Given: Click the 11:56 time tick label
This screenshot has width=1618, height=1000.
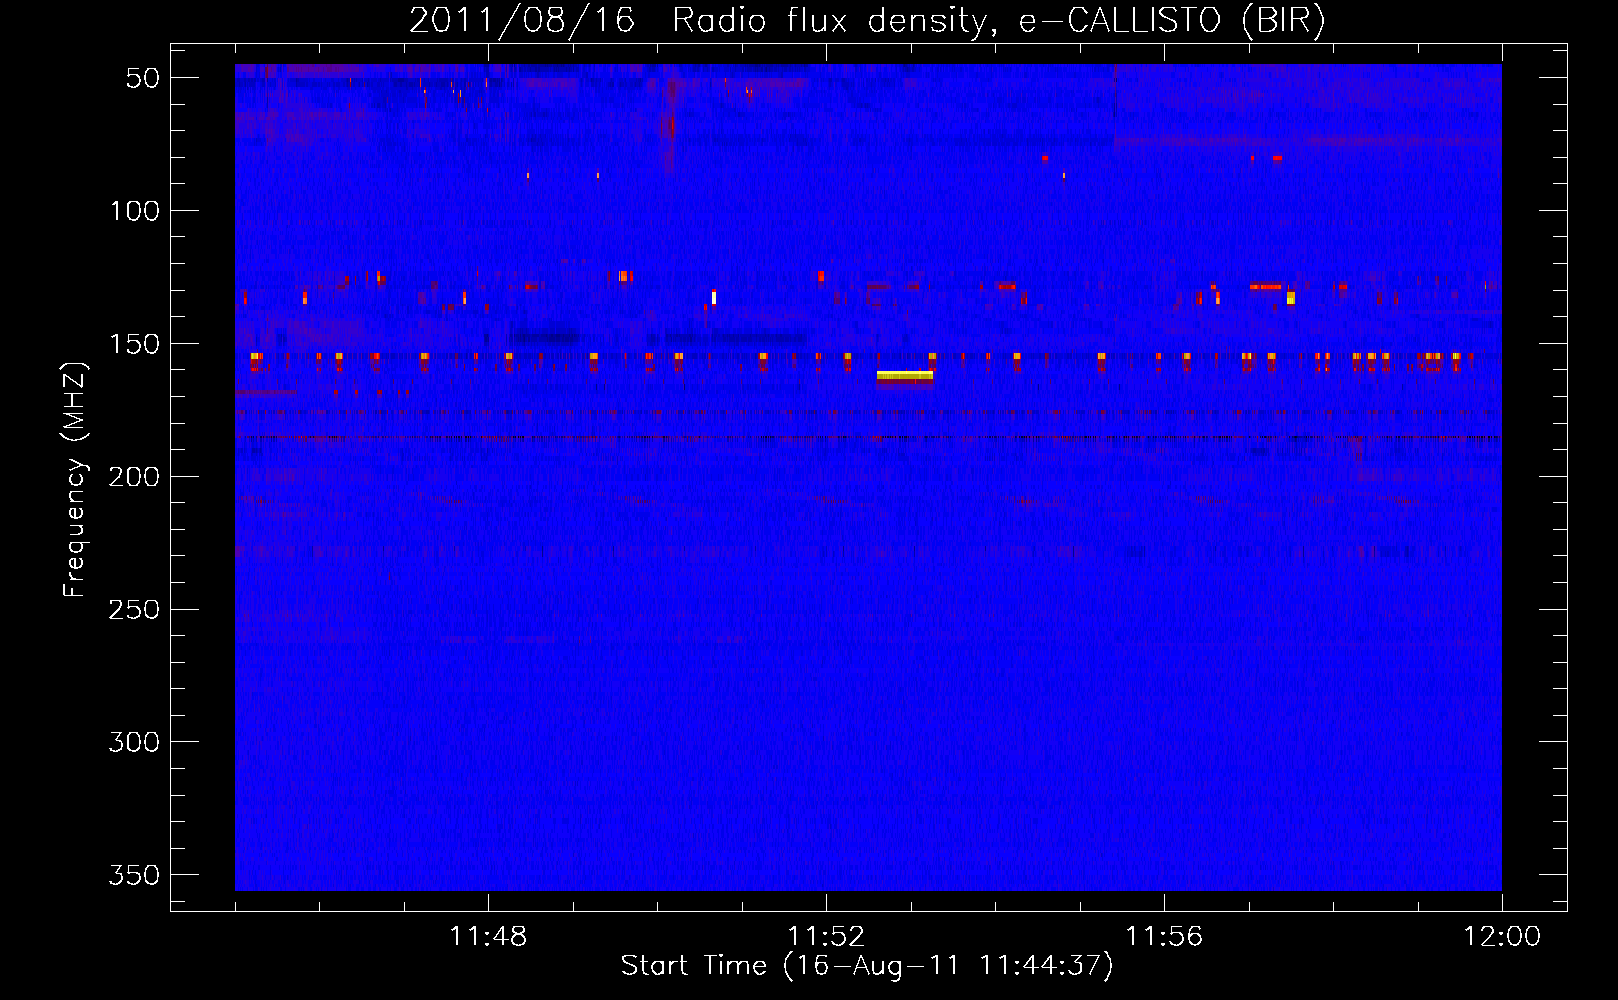Looking at the screenshot, I should point(1164,936).
